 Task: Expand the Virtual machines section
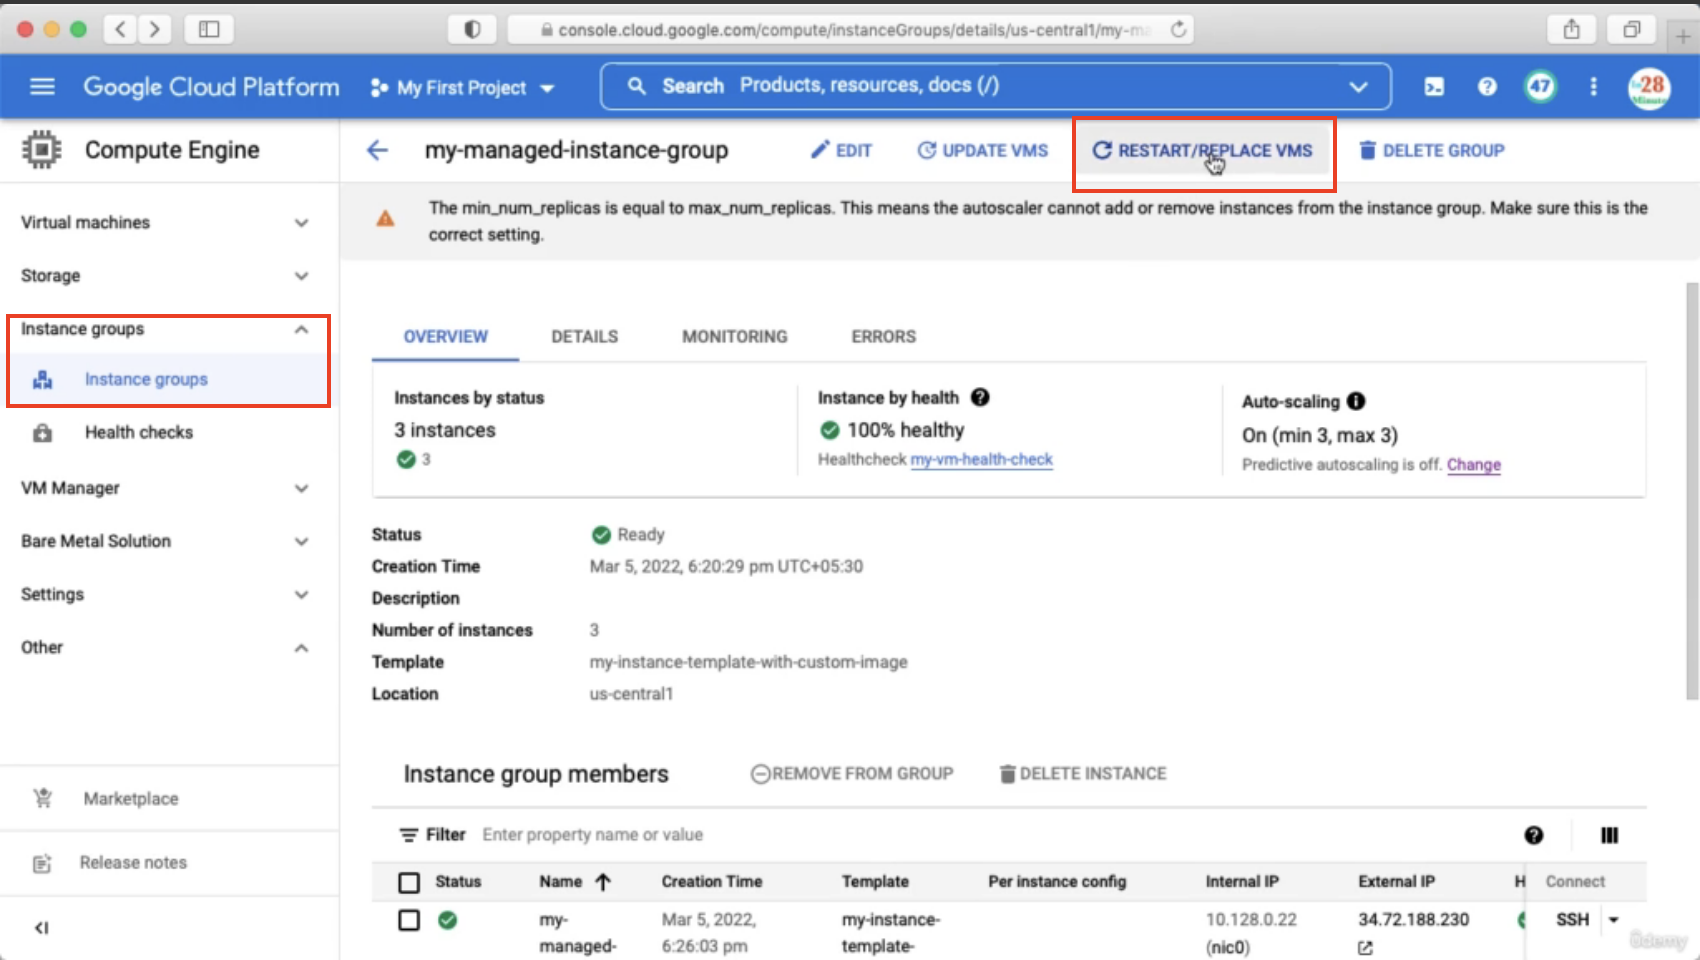point(301,223)
